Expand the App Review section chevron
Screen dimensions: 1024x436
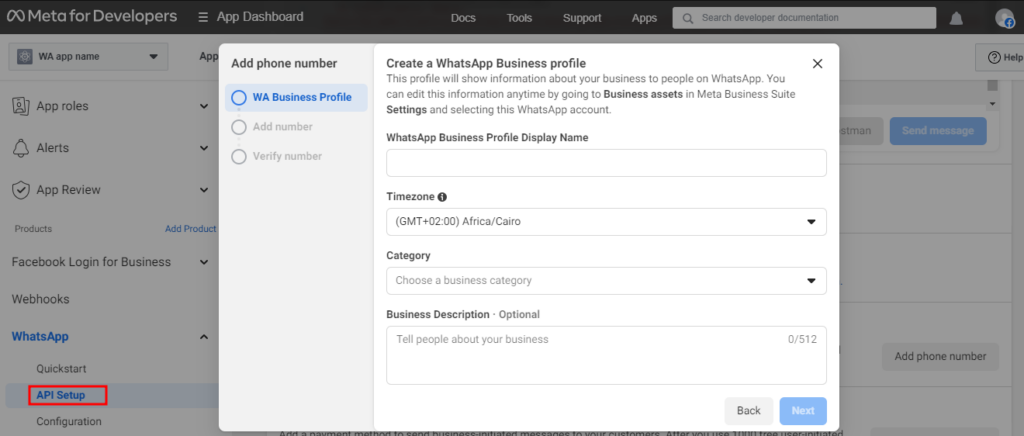[204, 190]
